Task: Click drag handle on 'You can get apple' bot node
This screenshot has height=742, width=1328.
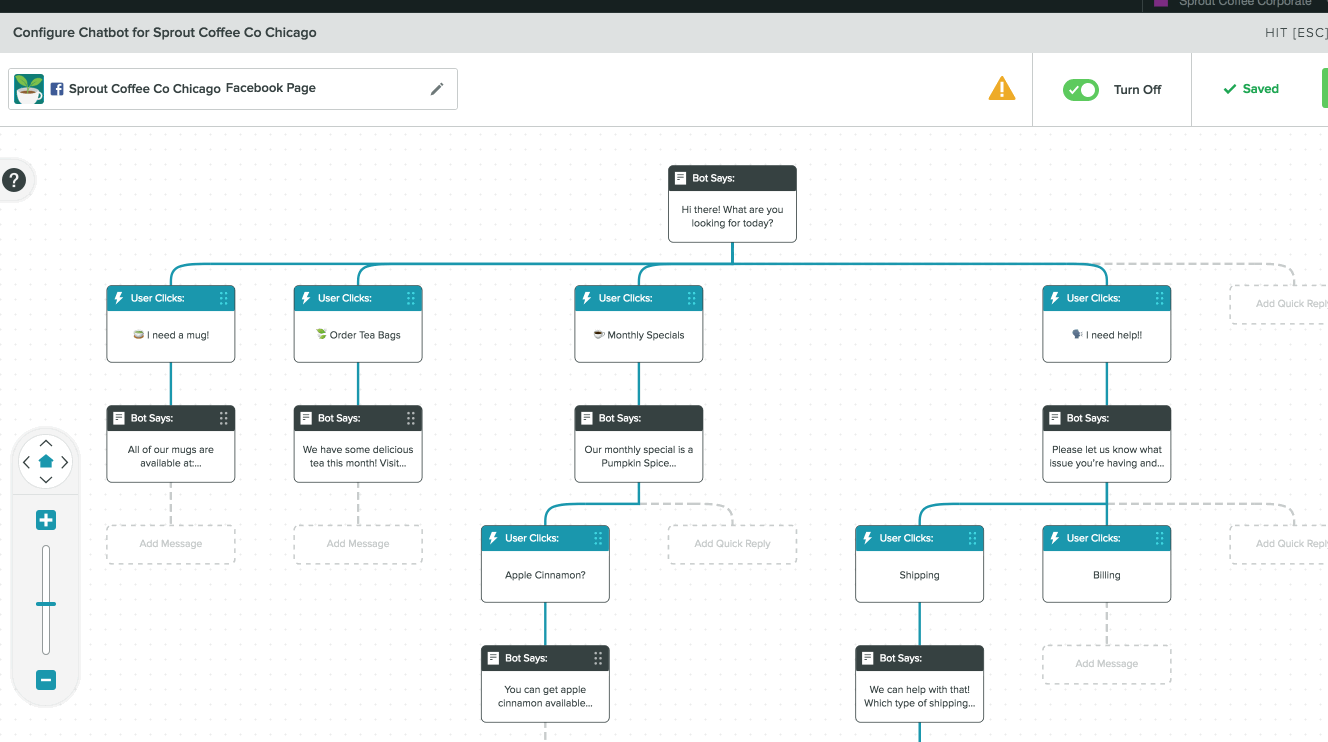Action: point(598,658)
